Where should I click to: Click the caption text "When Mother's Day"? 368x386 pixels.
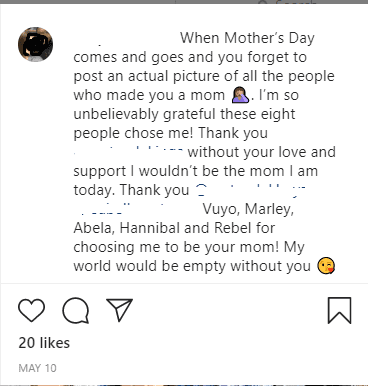click(247, 38)
